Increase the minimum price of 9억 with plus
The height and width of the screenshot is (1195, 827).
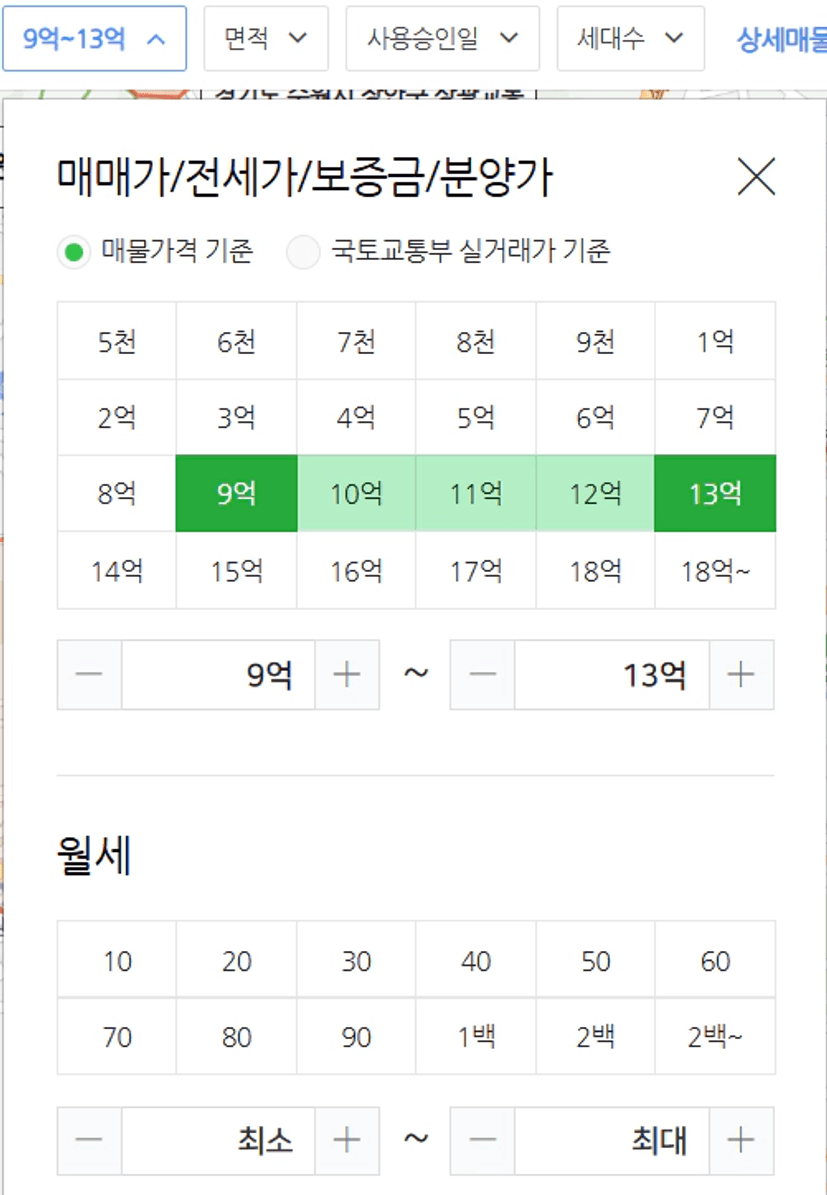pyautogui.click(x=347, y=674)
